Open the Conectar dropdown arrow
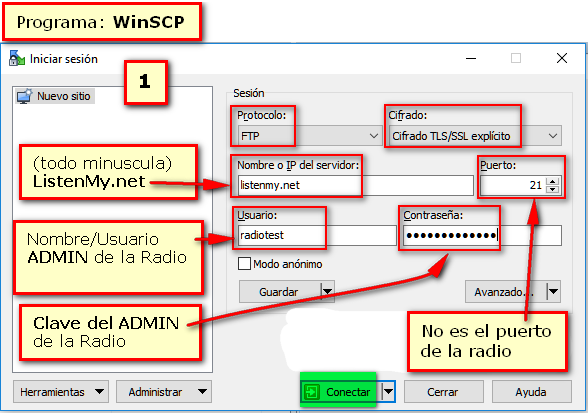The height and width of the screenshot is (413, 588). coord(388,392)
